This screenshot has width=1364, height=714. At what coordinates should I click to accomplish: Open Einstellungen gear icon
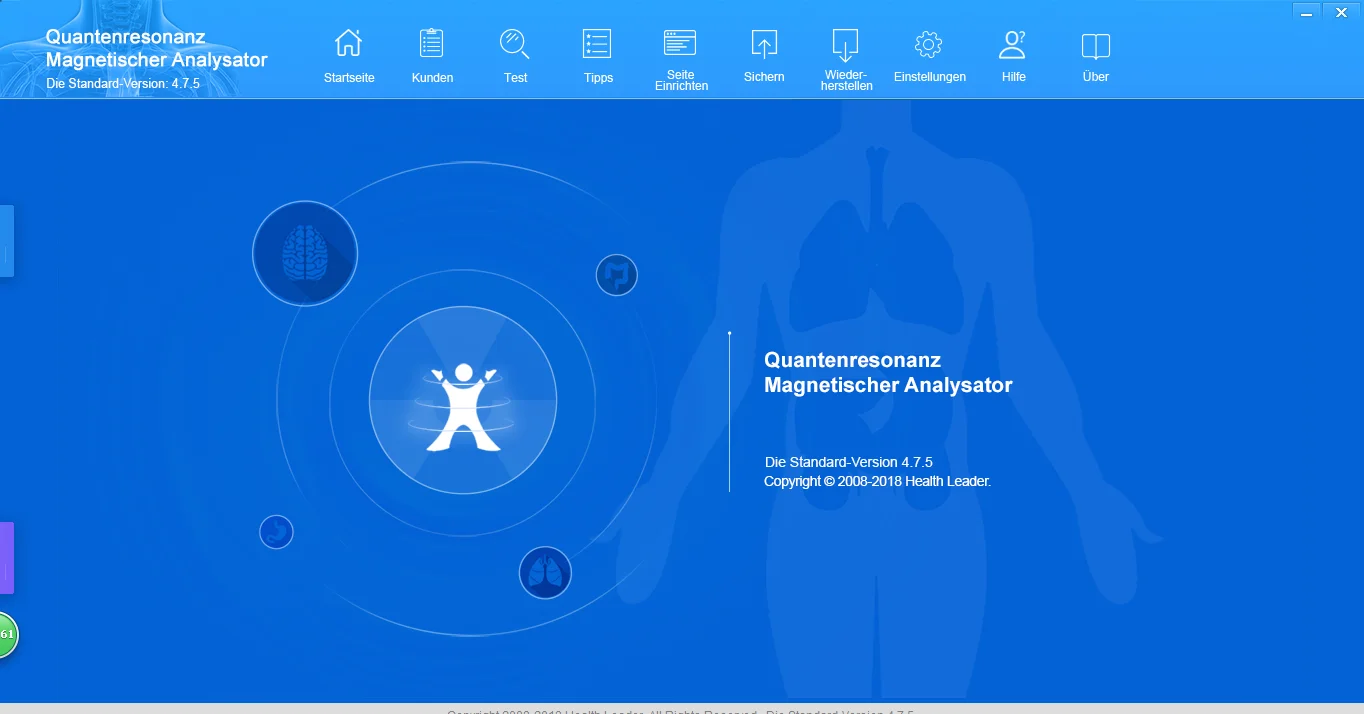(929, 44)
